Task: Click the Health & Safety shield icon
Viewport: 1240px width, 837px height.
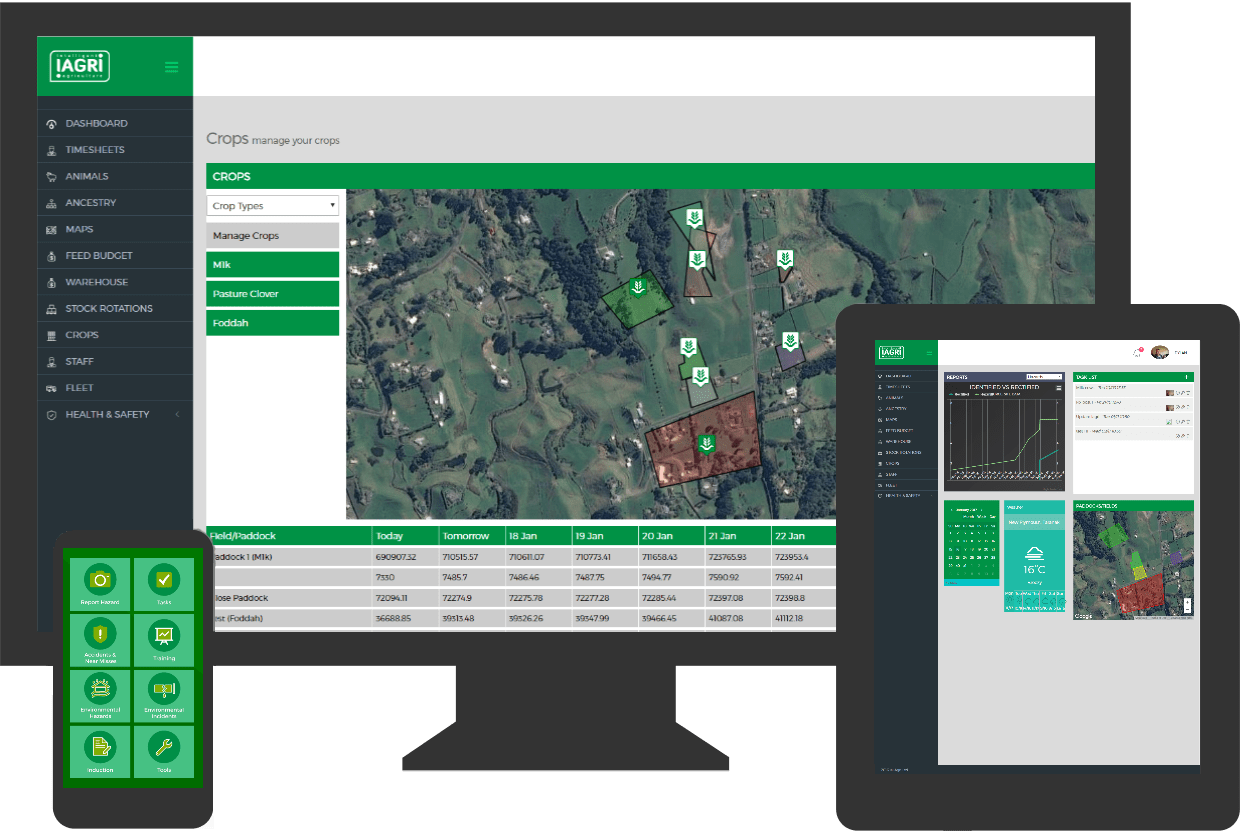Action: (51, 414)
